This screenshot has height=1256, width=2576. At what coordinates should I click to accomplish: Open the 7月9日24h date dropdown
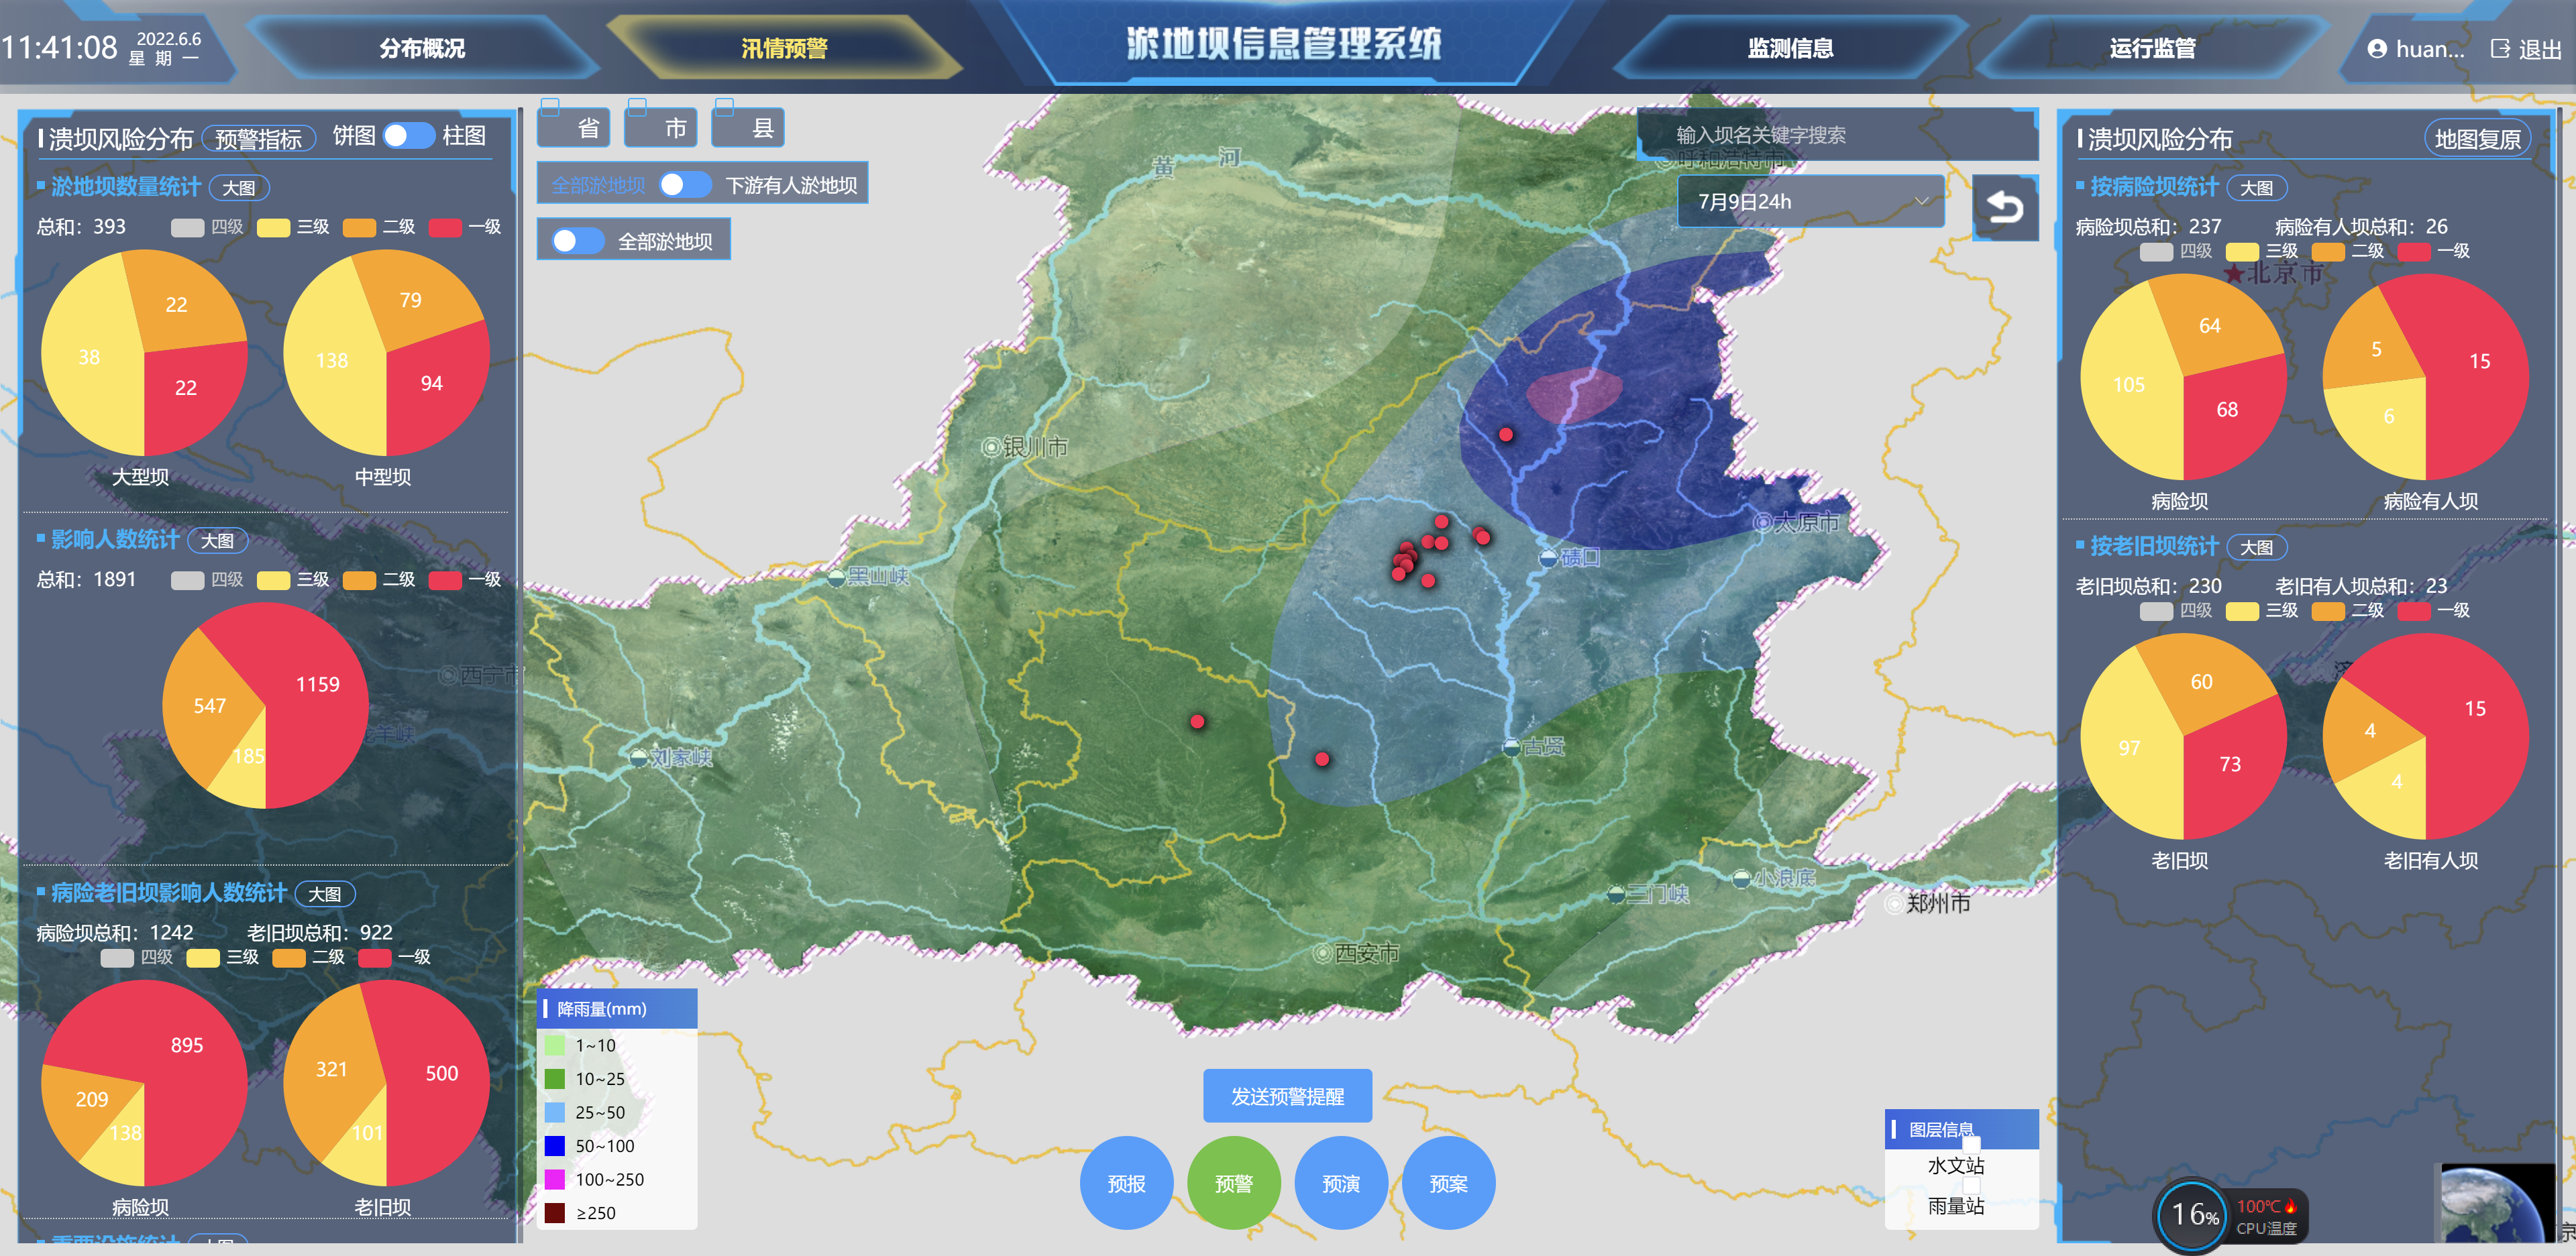coord(1810,201)
